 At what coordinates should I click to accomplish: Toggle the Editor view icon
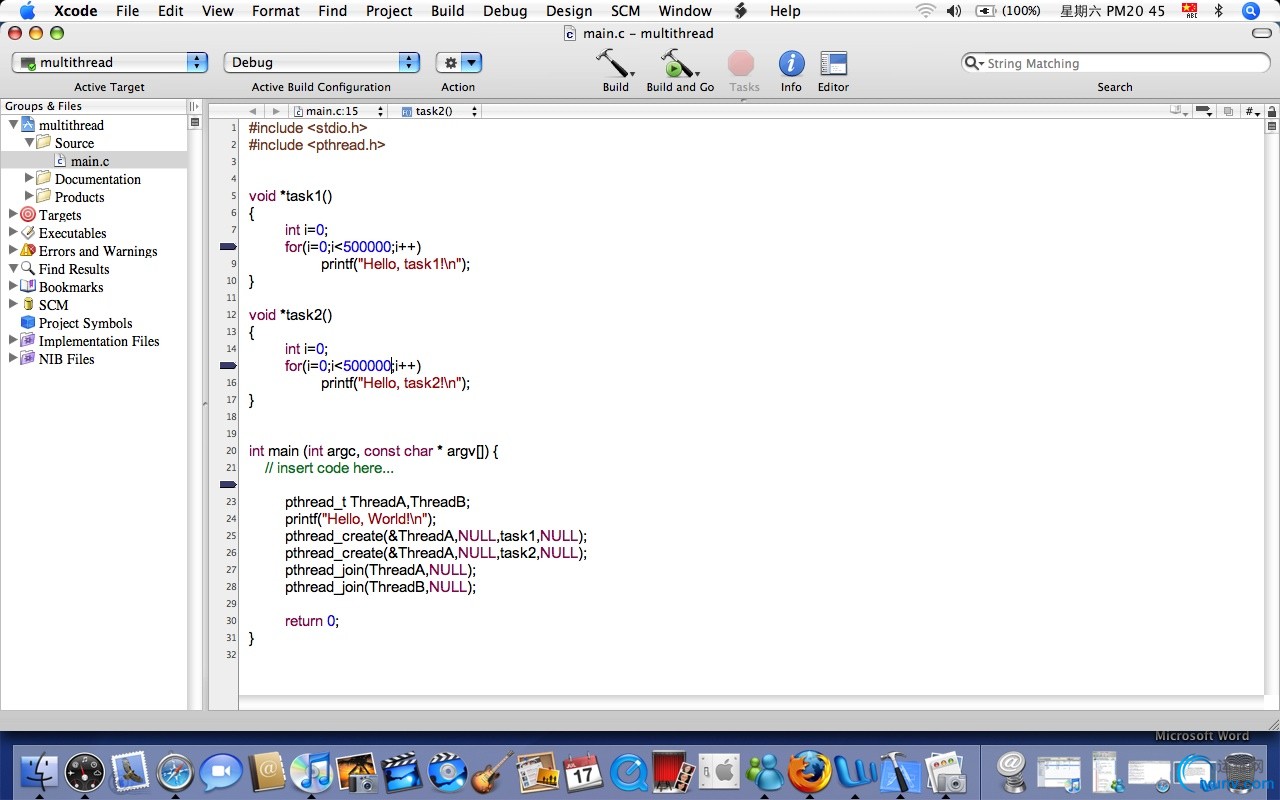[833, 64]
